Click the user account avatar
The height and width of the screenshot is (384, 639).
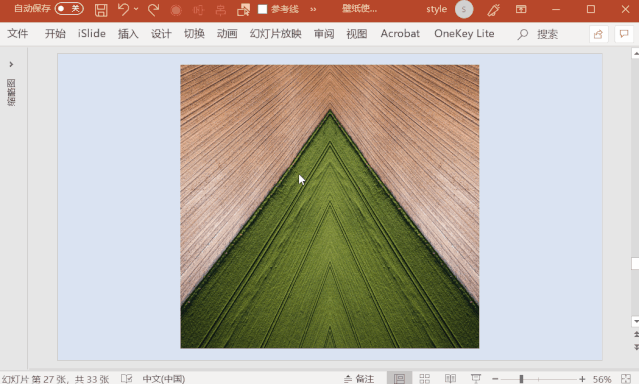point(464,9)
